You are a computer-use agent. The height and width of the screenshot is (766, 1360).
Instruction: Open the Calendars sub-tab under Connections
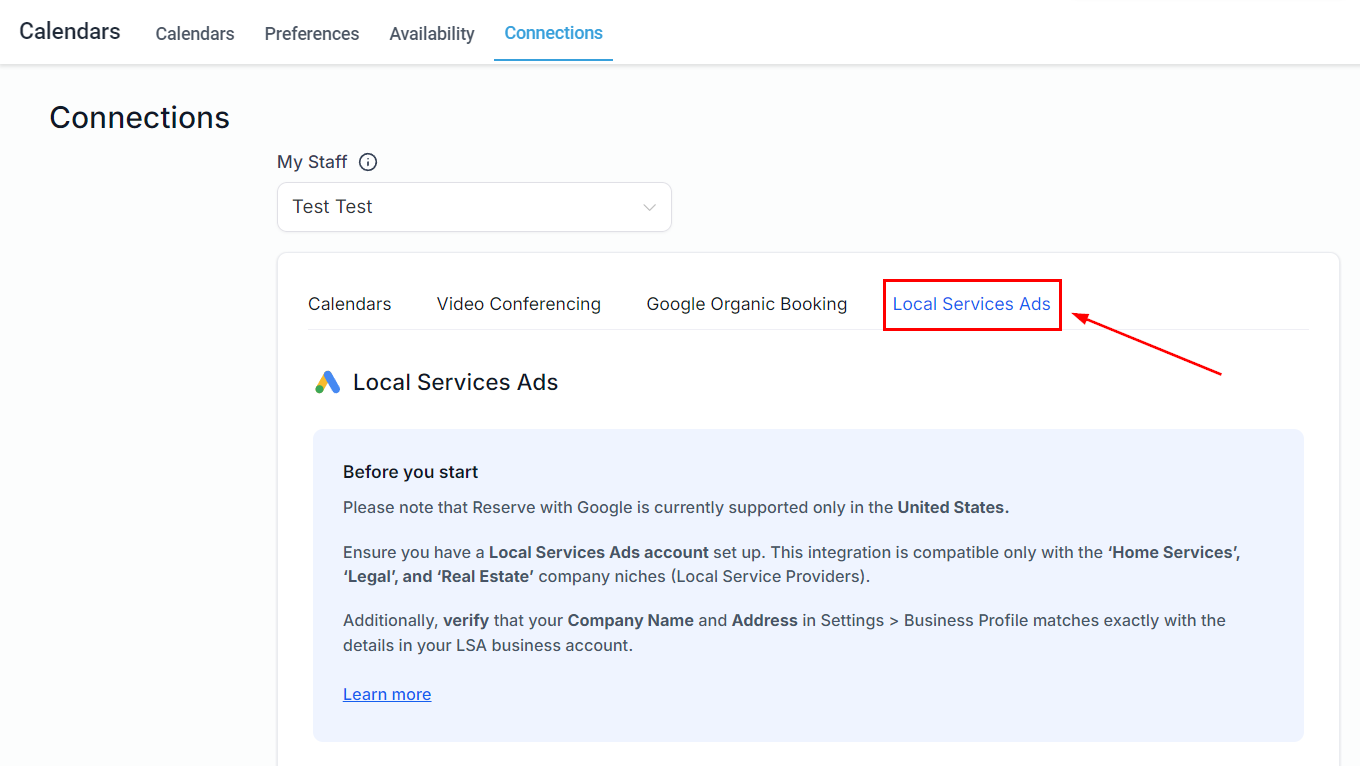pyautogui.click(x=349, y=304)
